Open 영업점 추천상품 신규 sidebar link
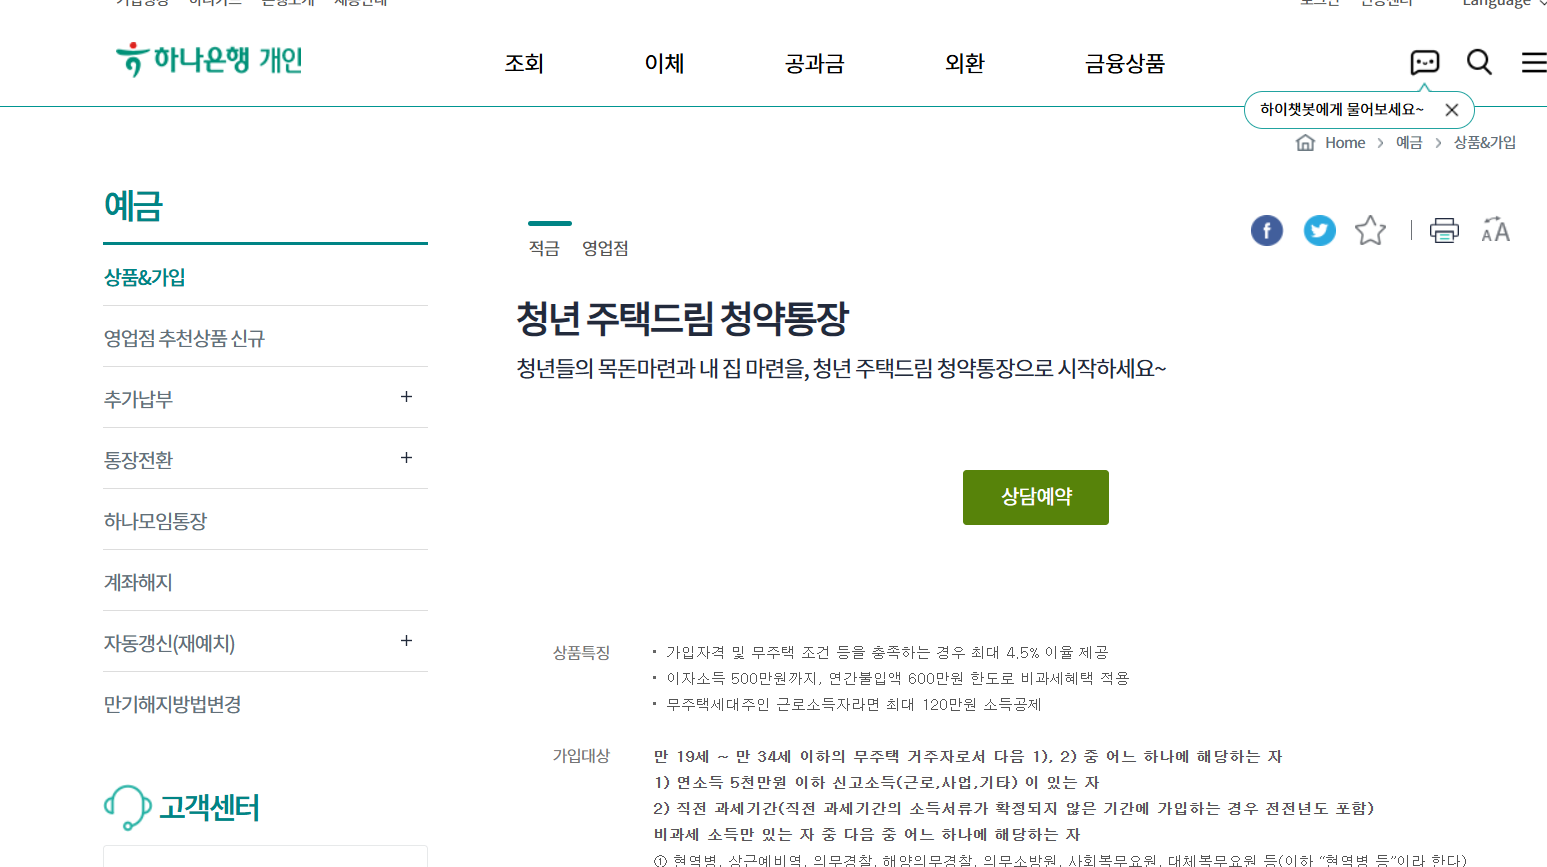This screenshot has width=1547, height=867. point(184,338)
